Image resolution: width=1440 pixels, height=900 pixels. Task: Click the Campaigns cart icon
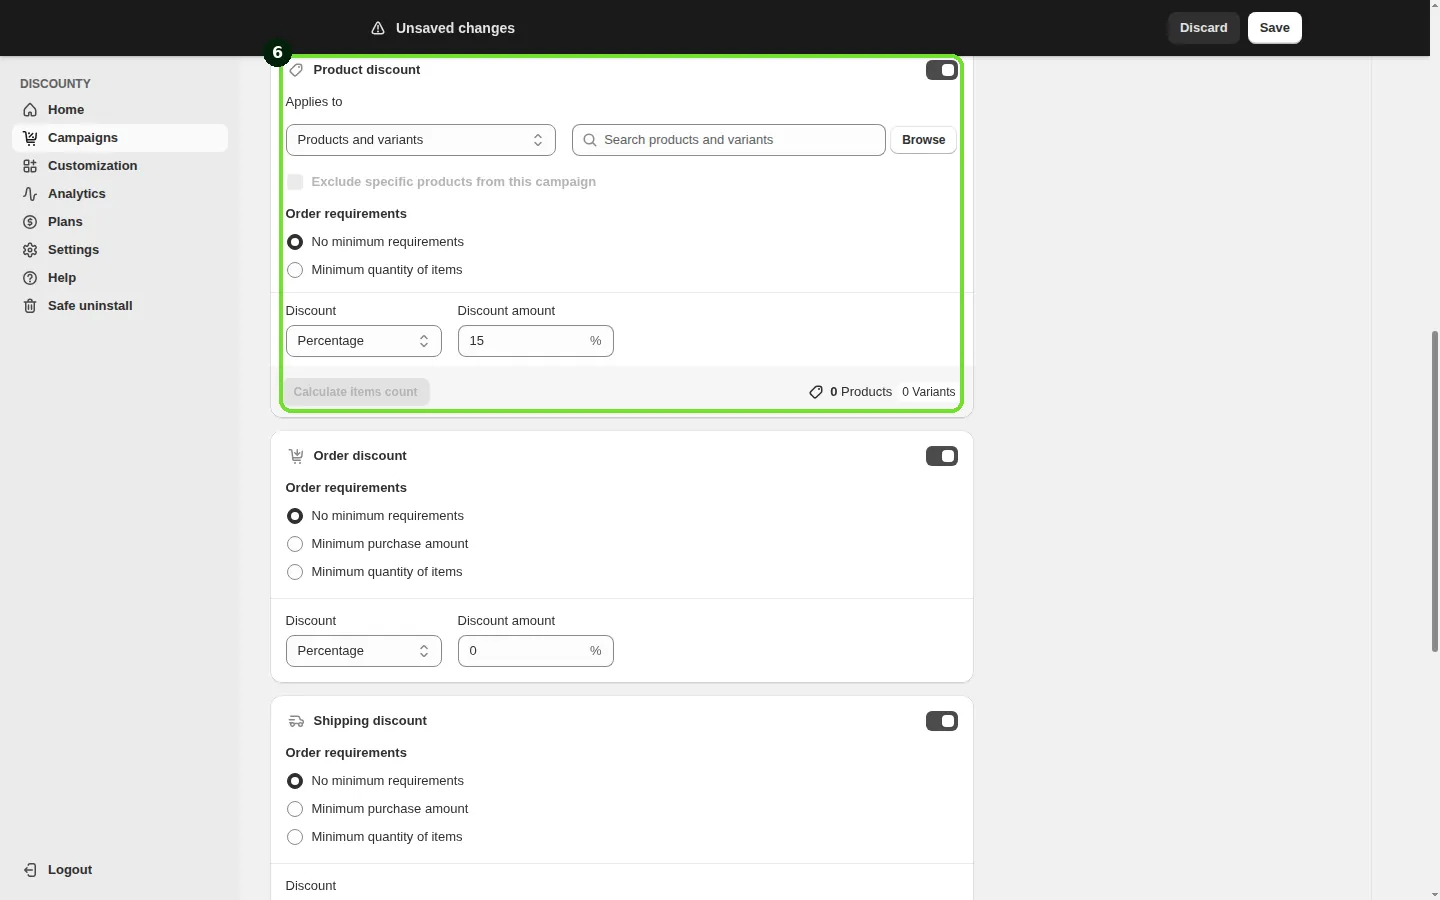click(30, 138)
